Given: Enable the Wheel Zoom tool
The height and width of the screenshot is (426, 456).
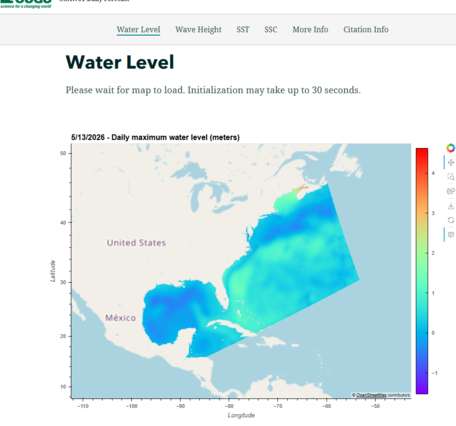Looking at the screenshot, I should coord(451,191).
